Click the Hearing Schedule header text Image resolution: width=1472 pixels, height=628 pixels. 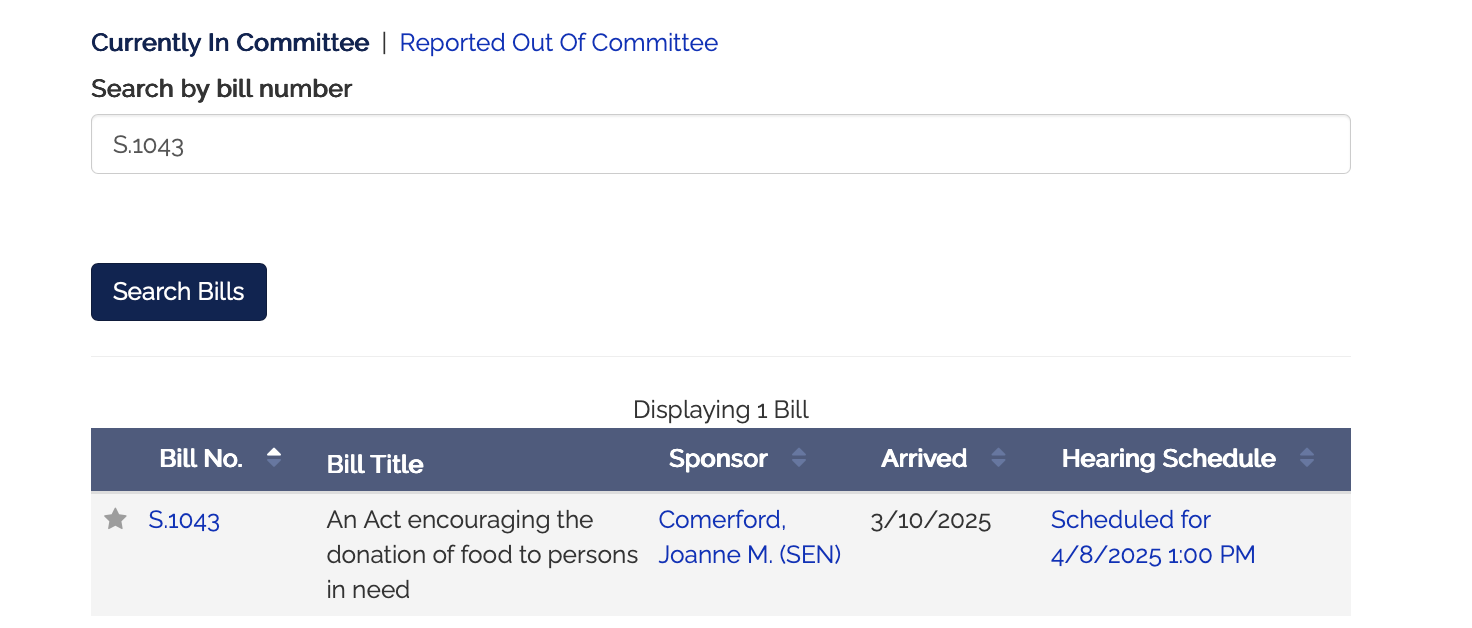click(1168, 459)
